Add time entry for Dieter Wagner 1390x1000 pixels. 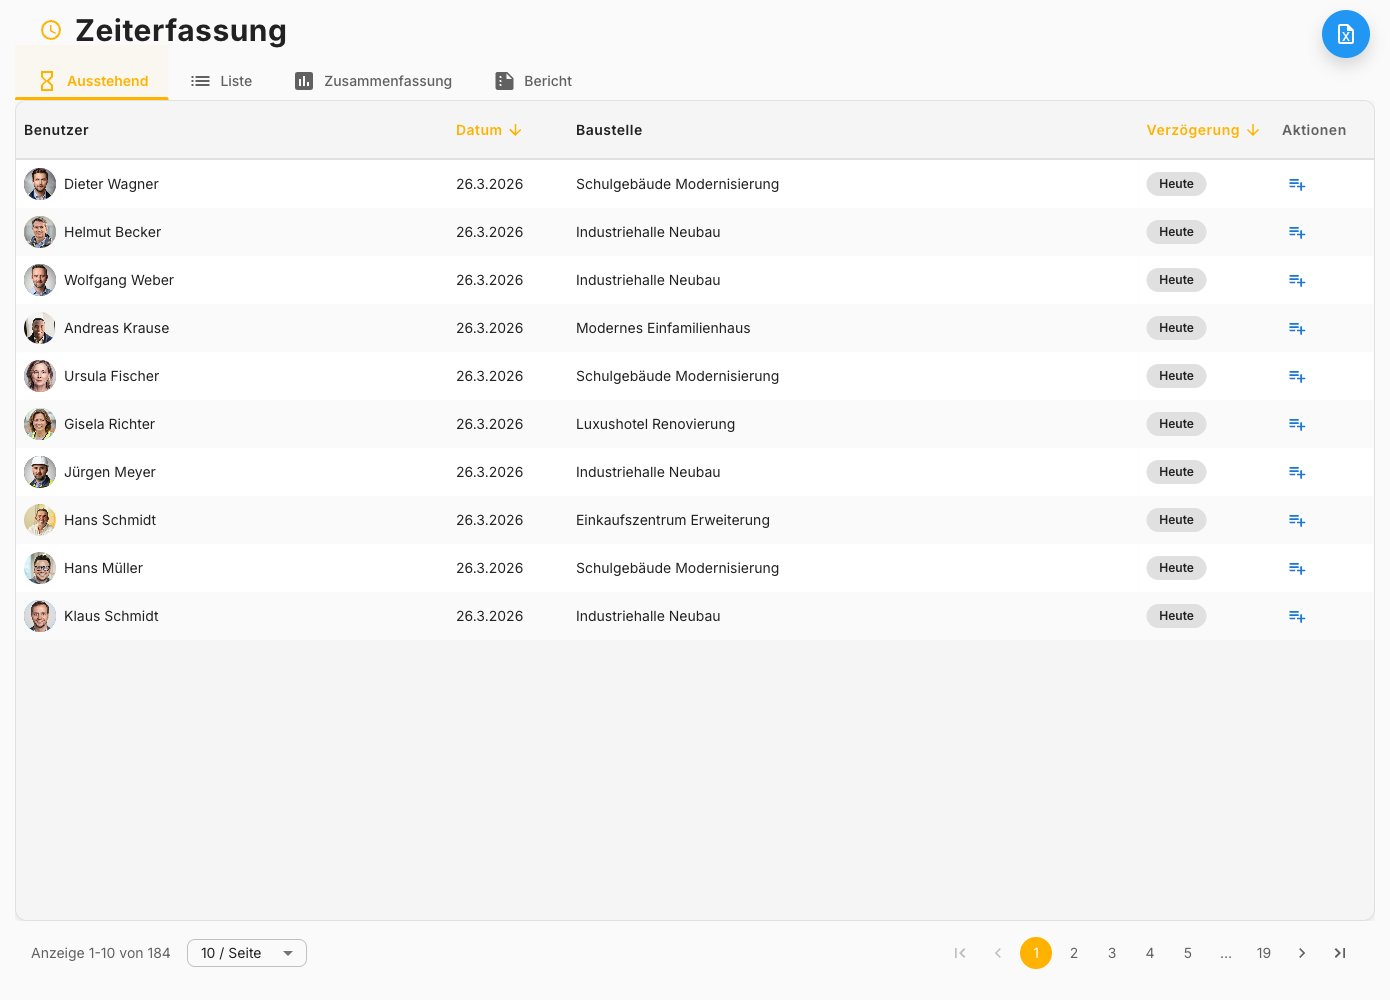(1296, 184)
